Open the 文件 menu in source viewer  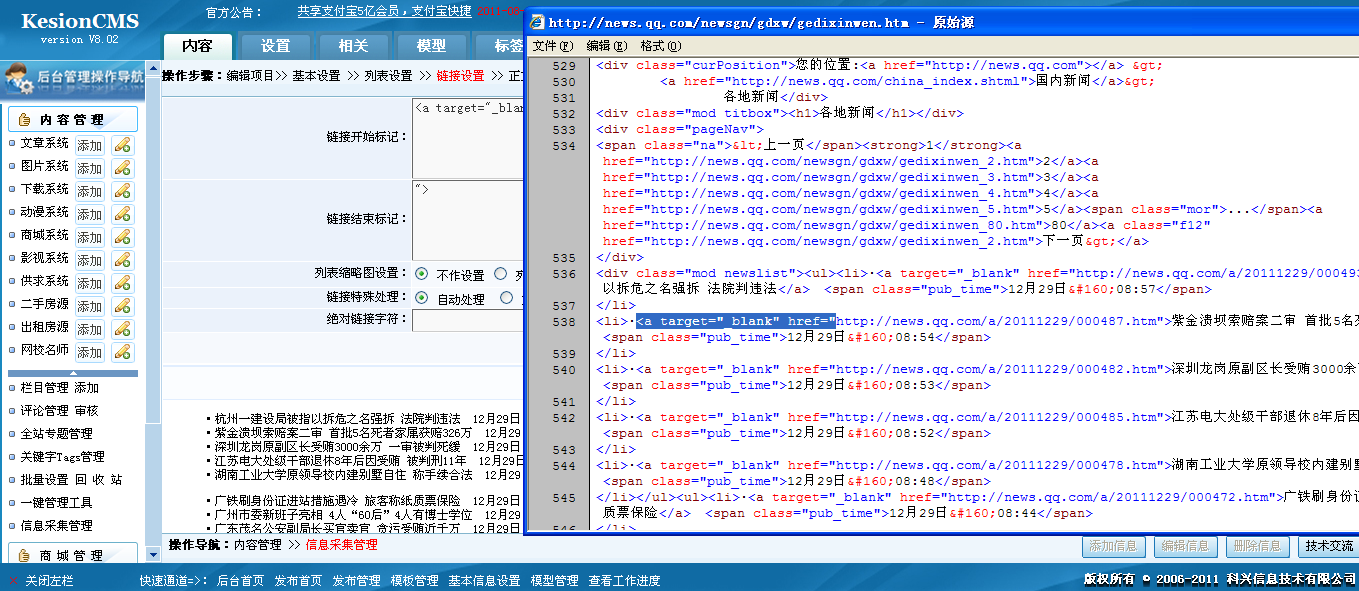pos(553,46)
